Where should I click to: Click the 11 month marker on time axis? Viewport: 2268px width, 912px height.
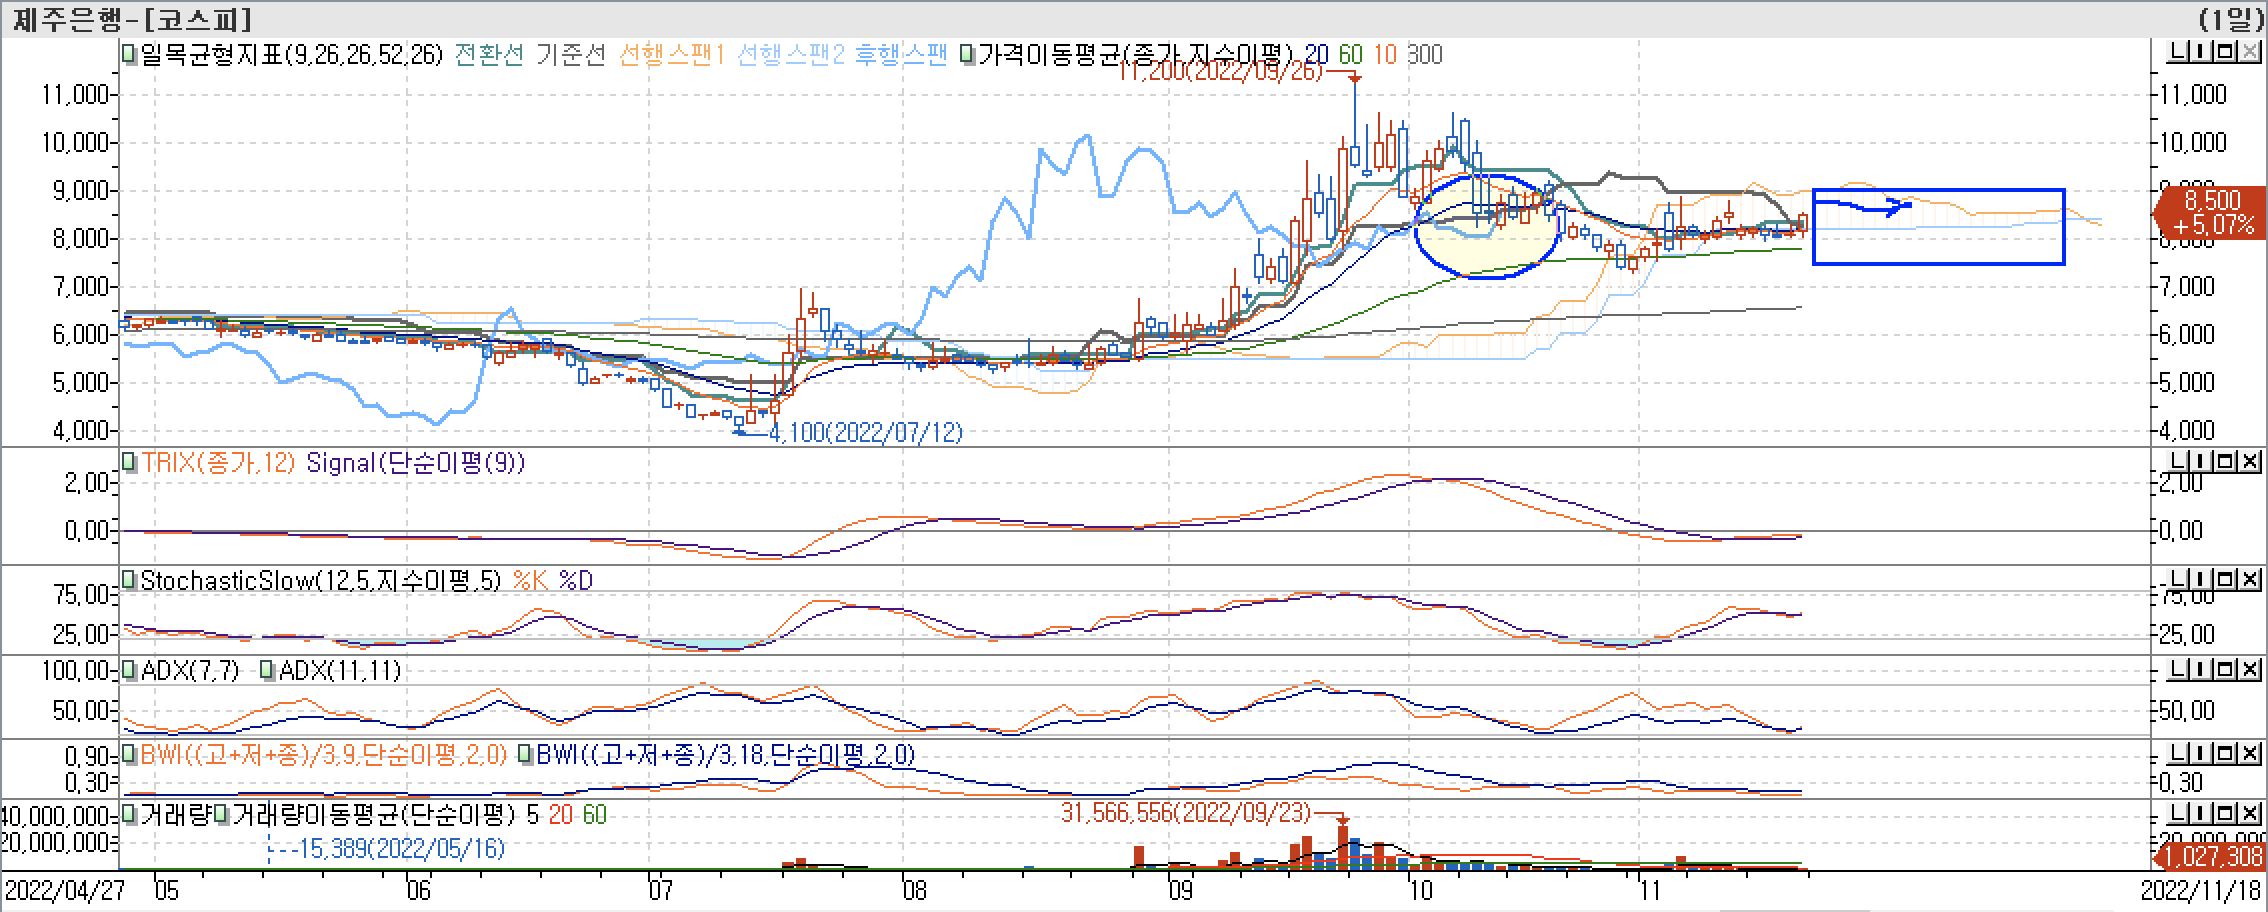[x=1649, y=889]
